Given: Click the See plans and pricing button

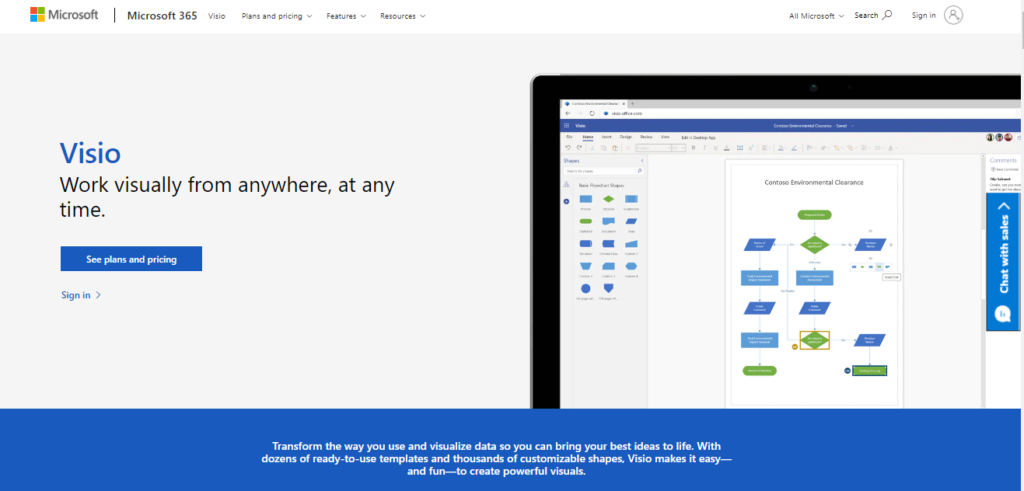Looking at the screenshot, I should (x=131, y=259).
